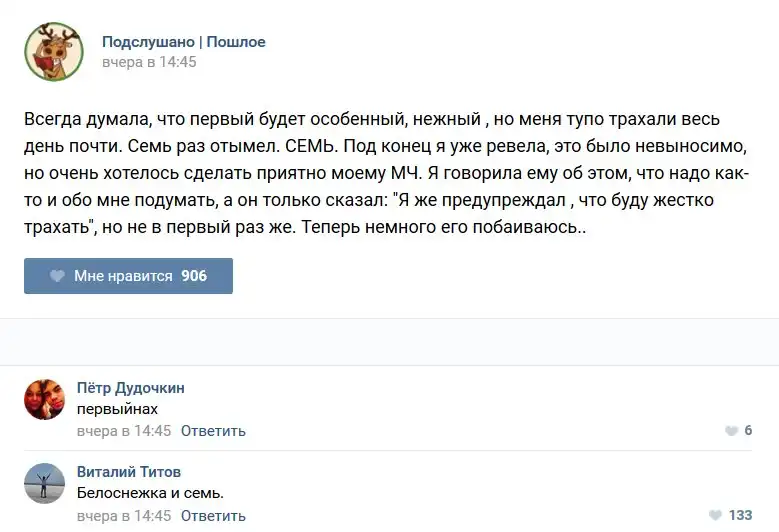Viewport: 779px width, 532px height.
Task: Click the comment text "Белоснежка и семь."
Action: click(150, 493)
